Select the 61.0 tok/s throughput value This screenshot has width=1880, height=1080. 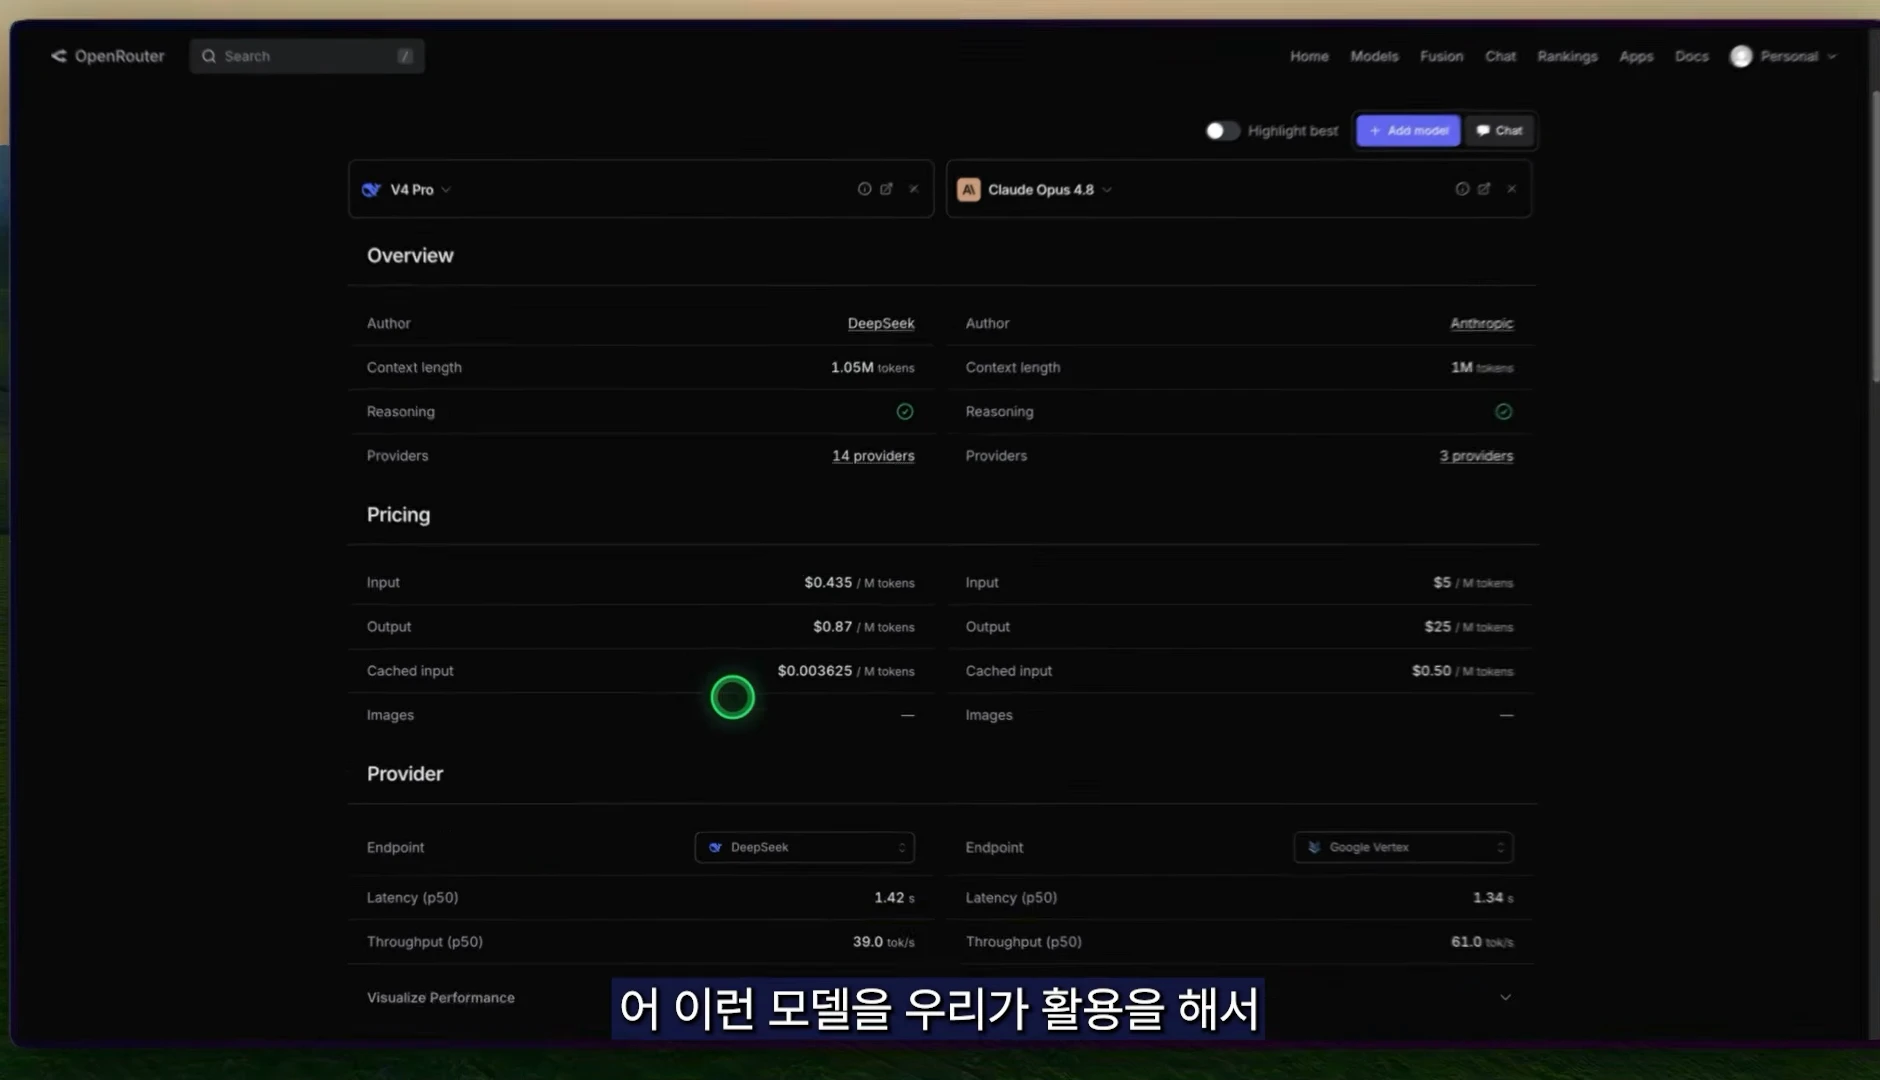pos(1482,941)
